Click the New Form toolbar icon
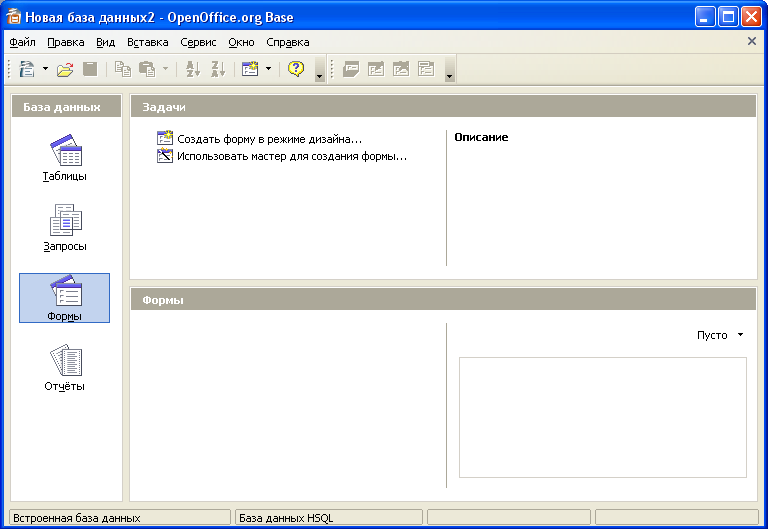768x529 pixels. point(250,69)
